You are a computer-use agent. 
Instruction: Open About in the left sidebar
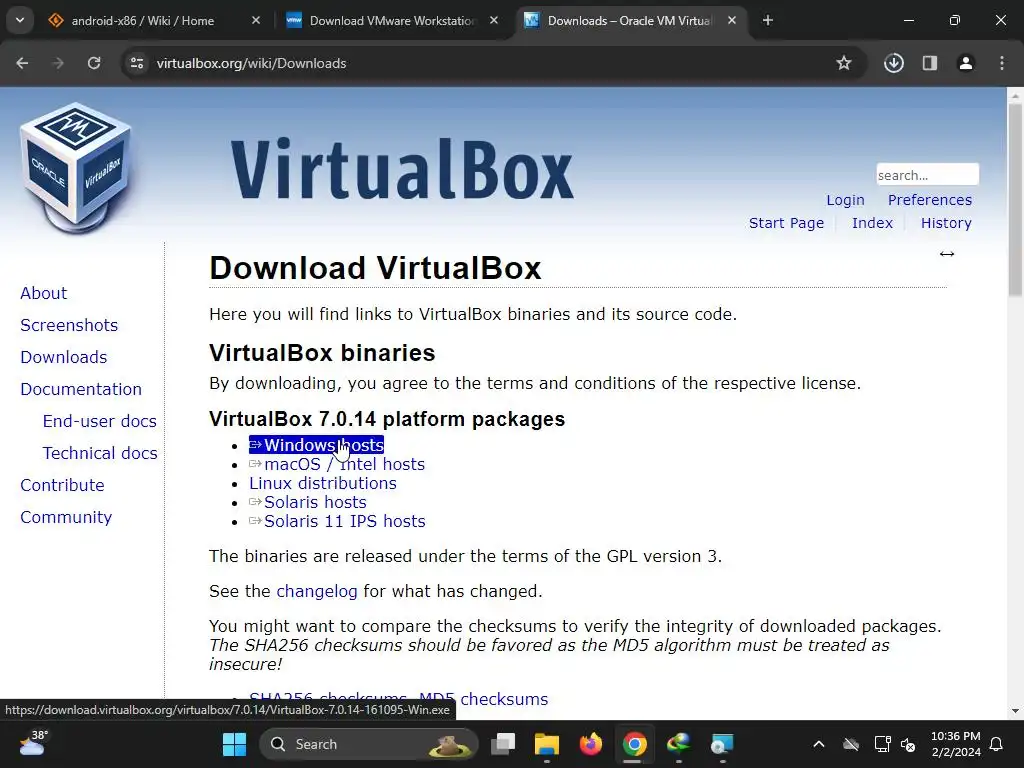[x=44, y=293]
